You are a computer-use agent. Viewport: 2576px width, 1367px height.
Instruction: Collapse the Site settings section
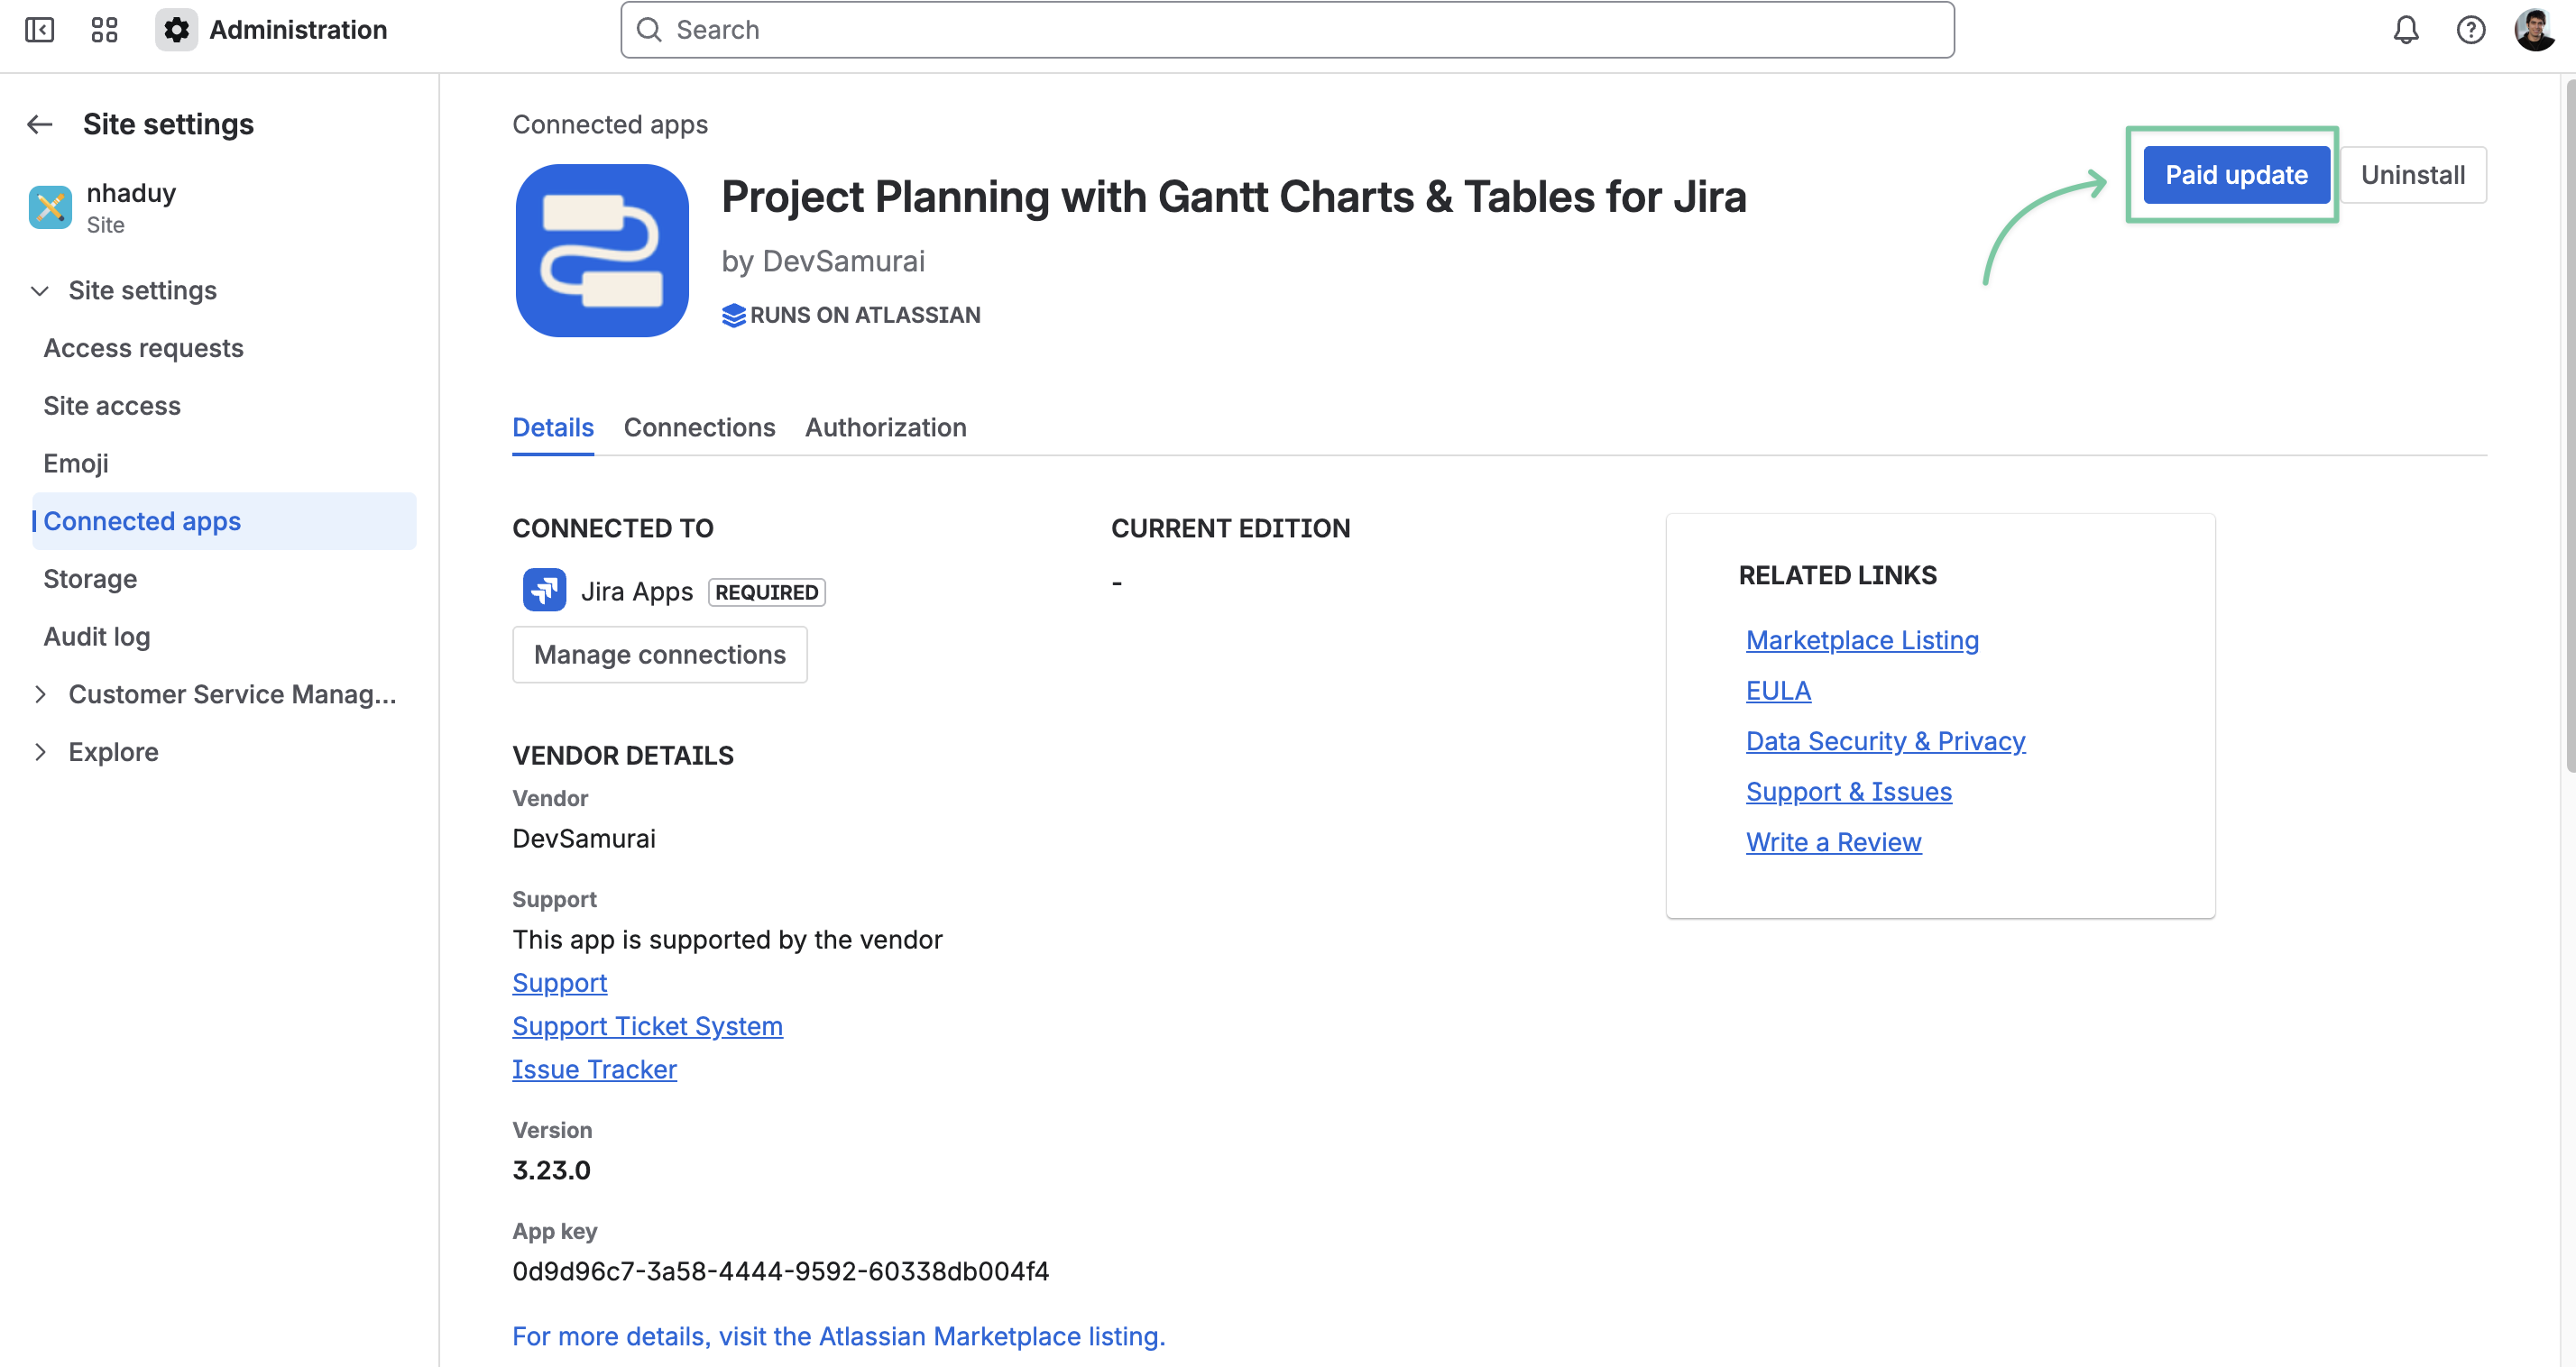click(x=40, y=291)
